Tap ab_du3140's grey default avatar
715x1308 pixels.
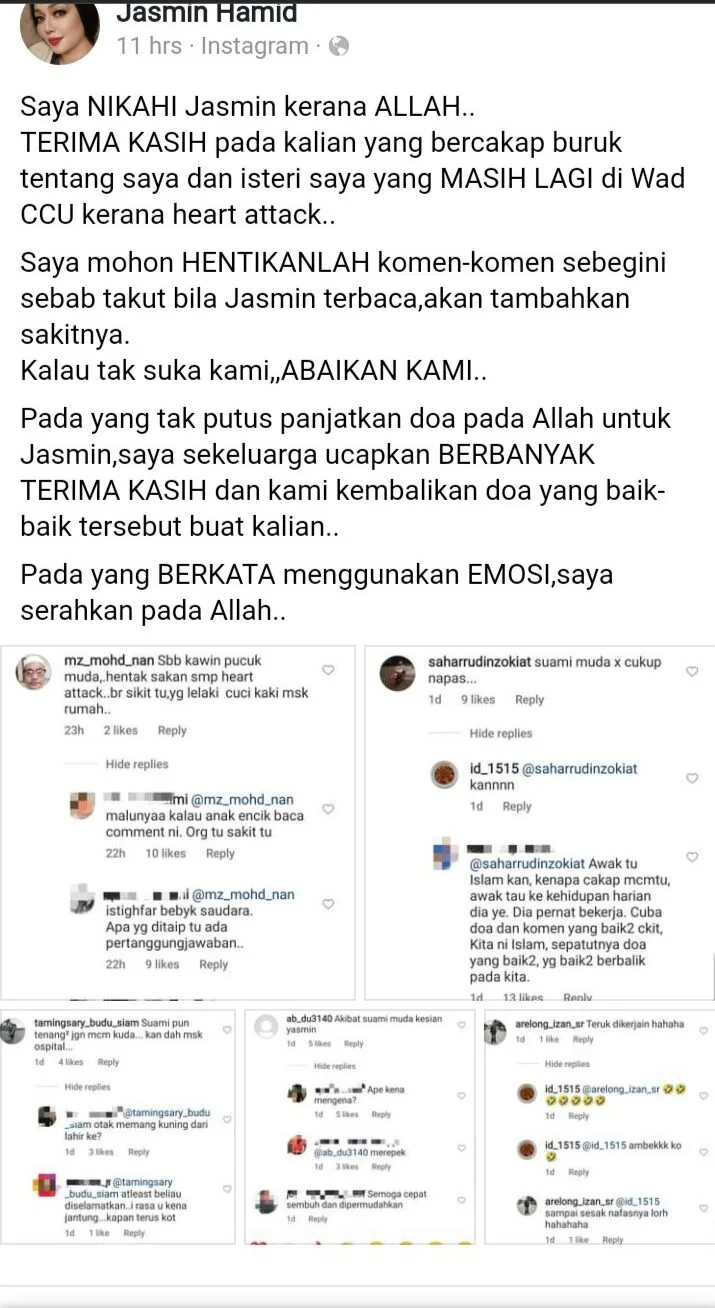tap(266, 1025)
